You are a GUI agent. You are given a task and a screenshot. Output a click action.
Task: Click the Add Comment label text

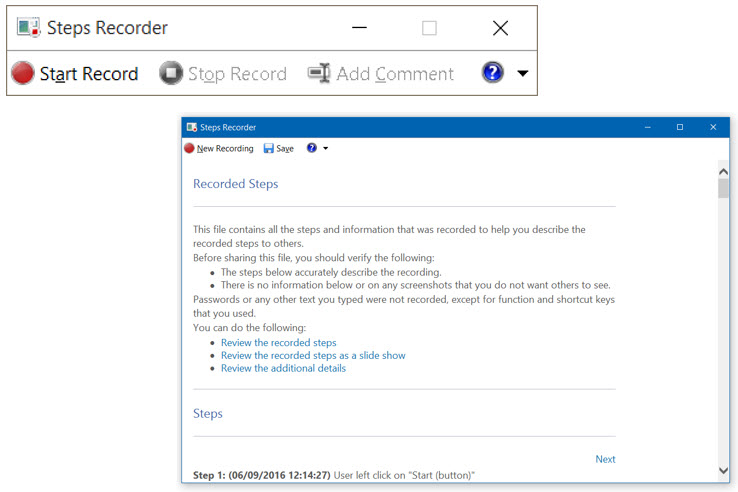pyautogui.click(x=395, y=74)
